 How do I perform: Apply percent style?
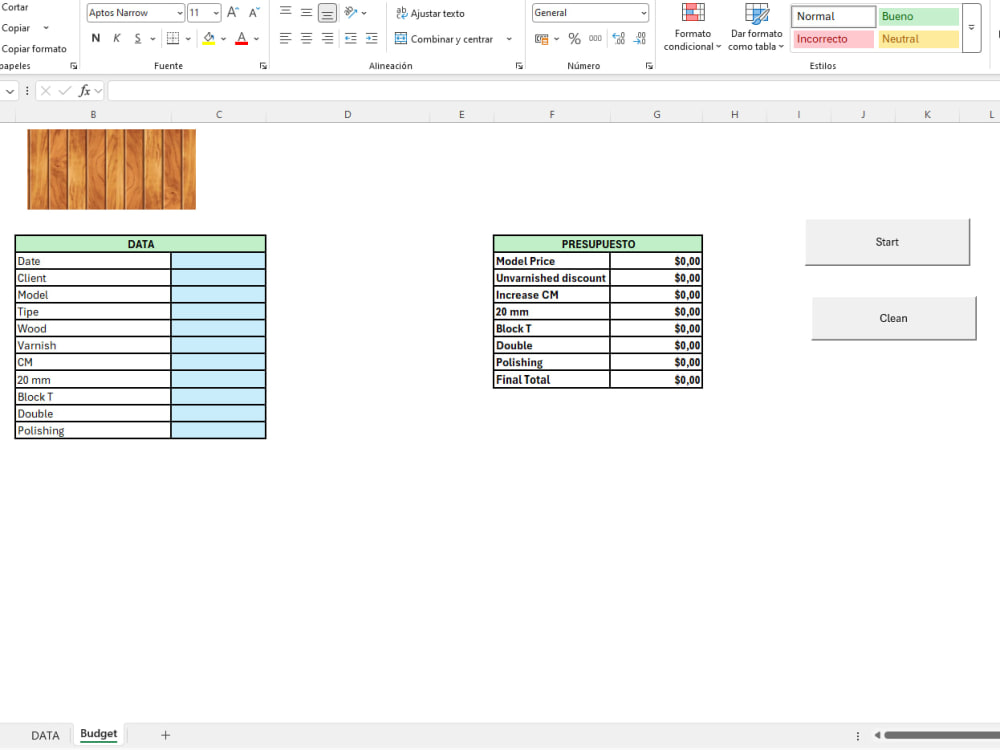pos(575,39)
